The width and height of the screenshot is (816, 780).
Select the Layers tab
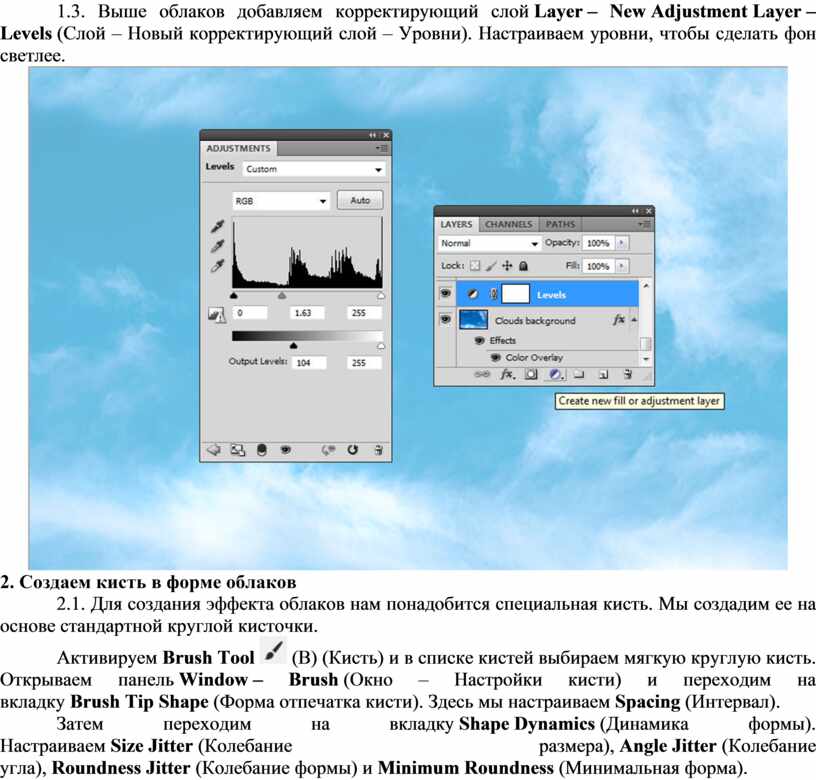(456, 224)
